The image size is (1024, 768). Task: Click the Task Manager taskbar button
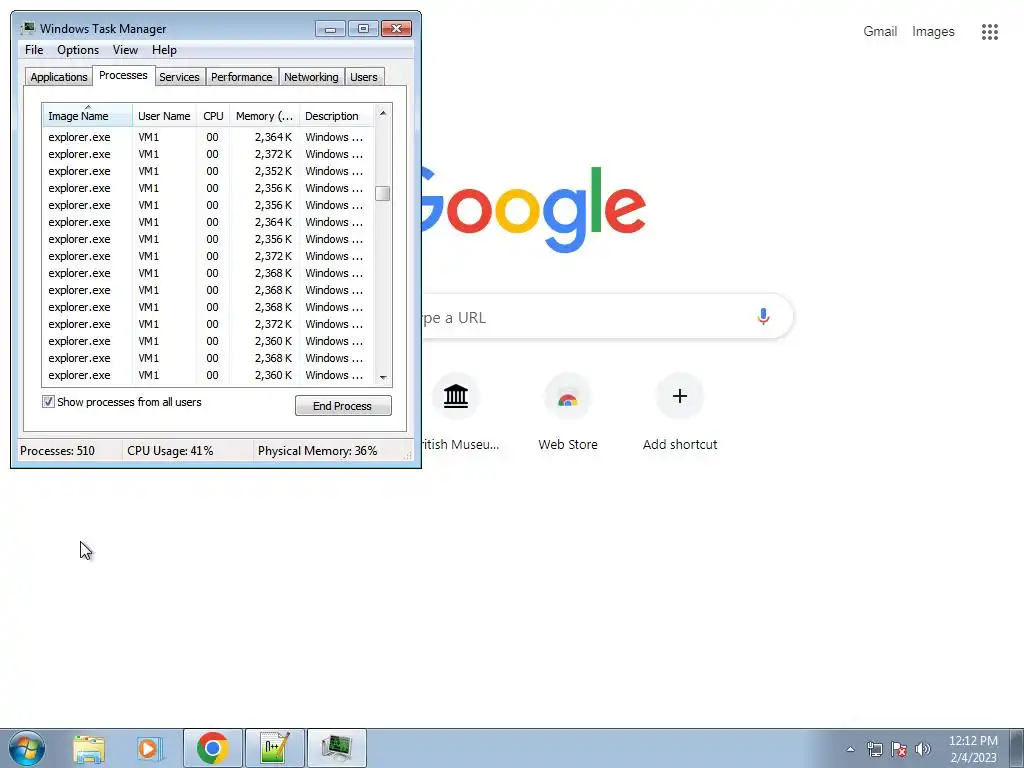tap(336, 748)
